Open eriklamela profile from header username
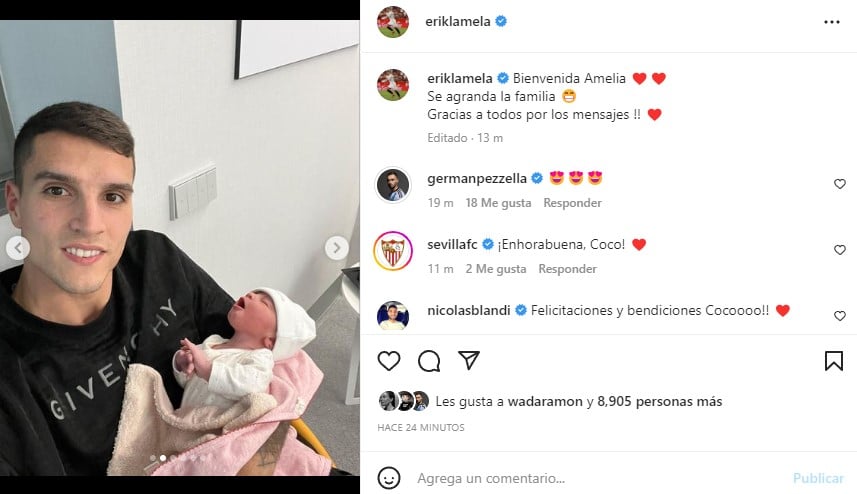The height and width of the screenshot is (494, 857). (457, 21)
